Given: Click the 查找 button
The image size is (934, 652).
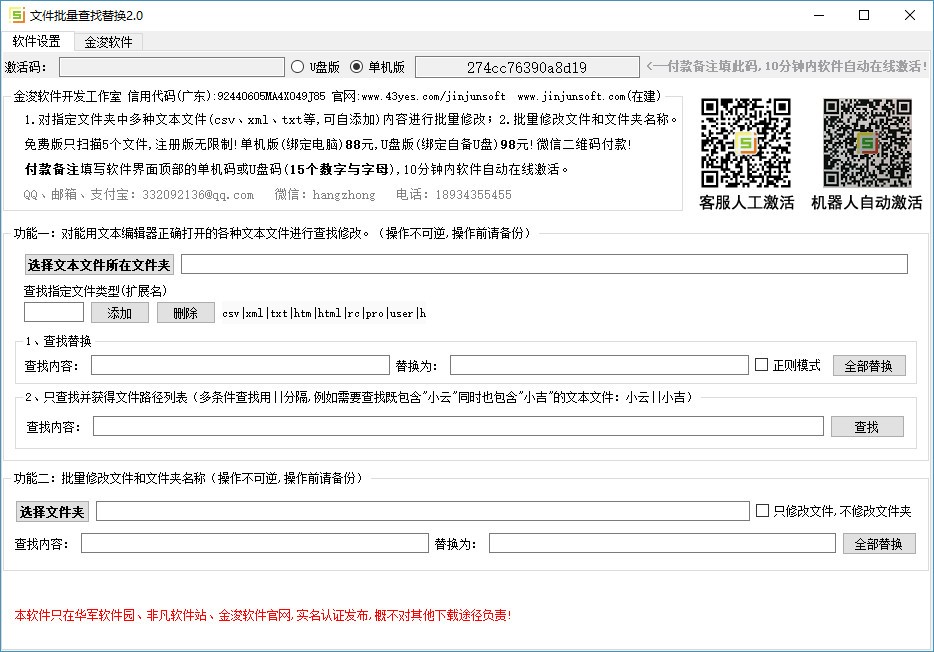Looking at the screenshot, I should pyautogui.click(x=867, y=426).
